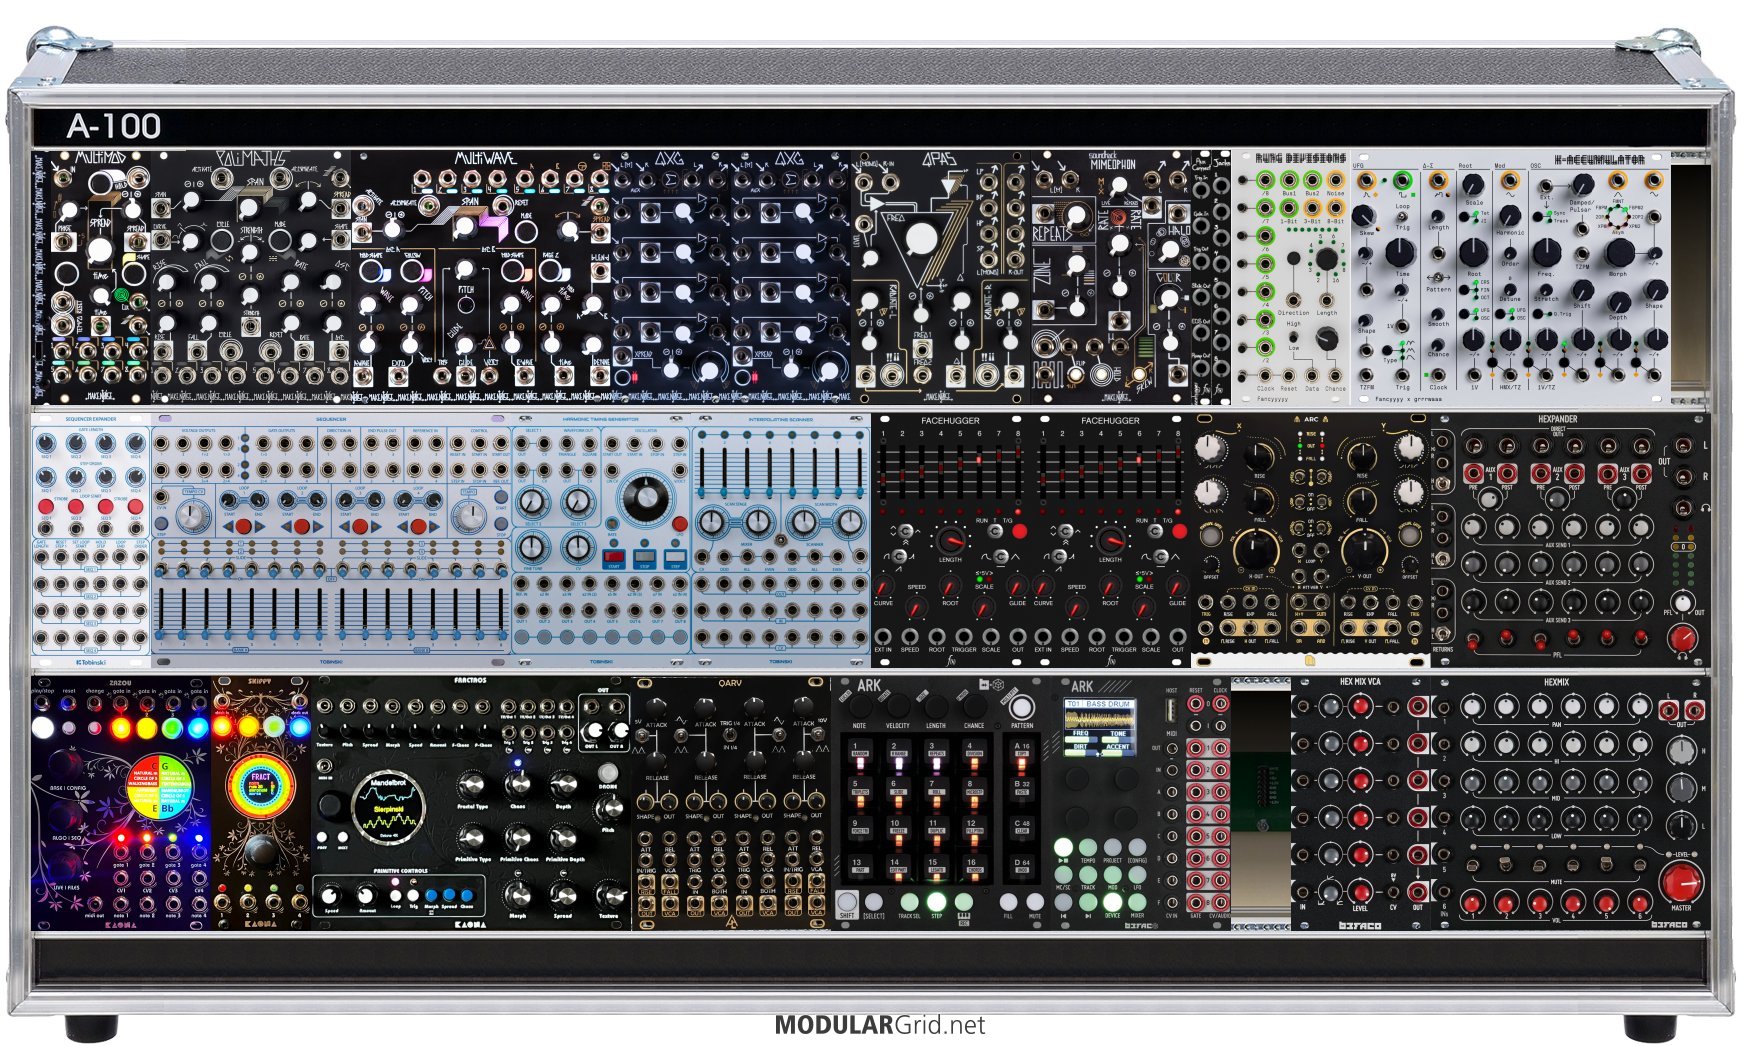This screenshot has width=1762, height=1046.
Task: Click the red run button on left Facehugger
Action: (x=1019, y=531)
